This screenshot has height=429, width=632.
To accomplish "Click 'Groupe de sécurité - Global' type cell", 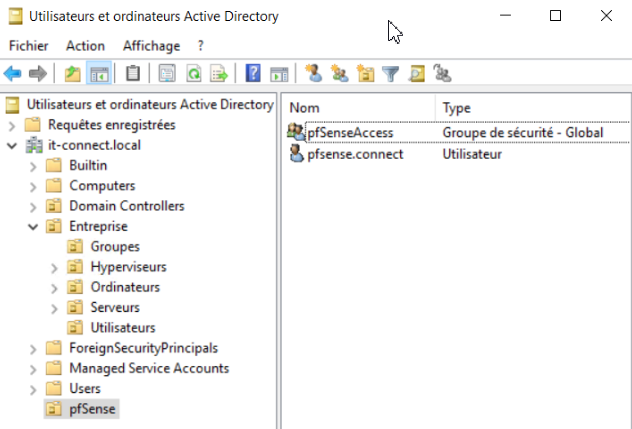I will (523, 133).
